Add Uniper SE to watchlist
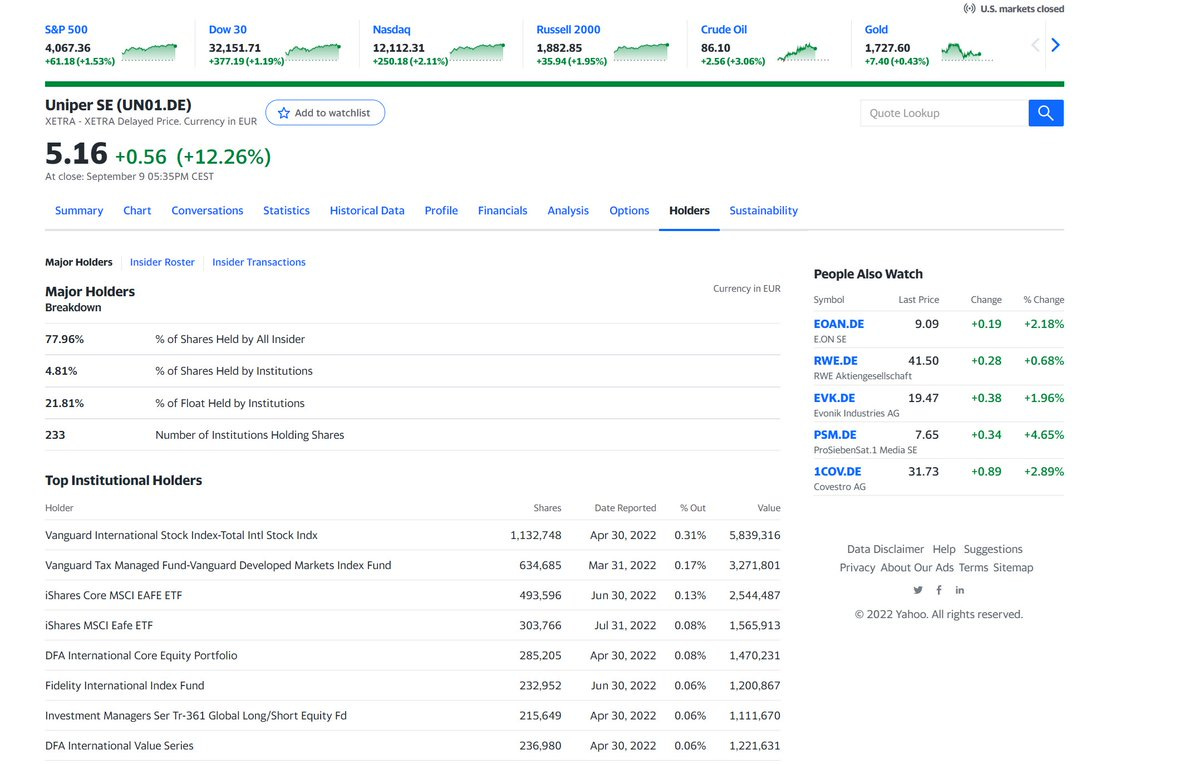Viewport: 1199px width, 764px height. pos(325,112)
